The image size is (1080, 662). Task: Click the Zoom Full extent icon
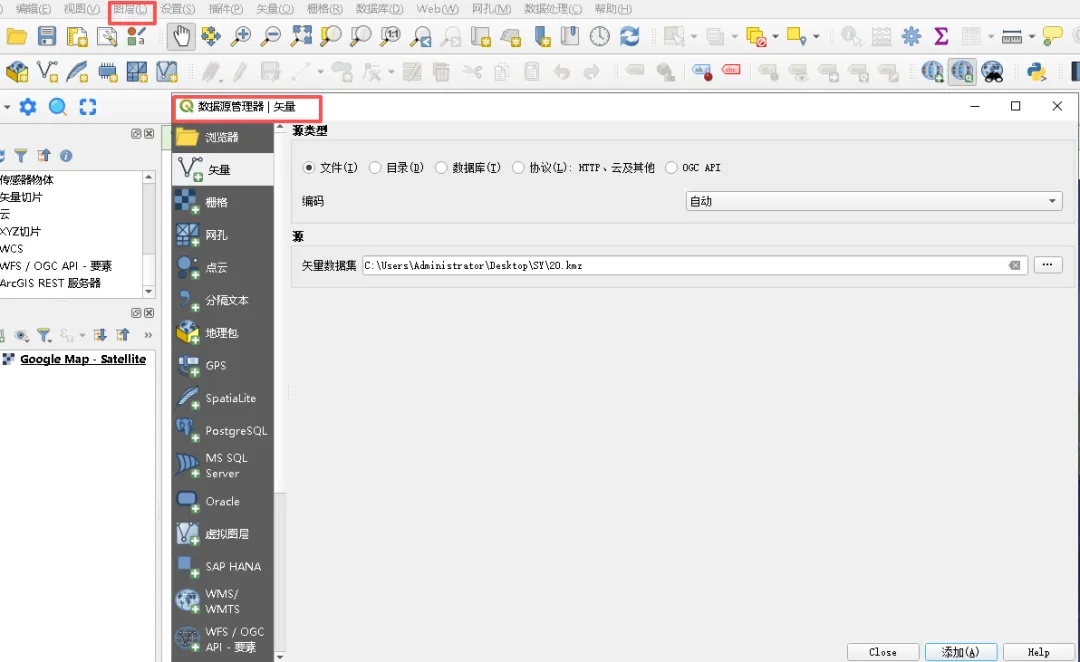[301, 36]
